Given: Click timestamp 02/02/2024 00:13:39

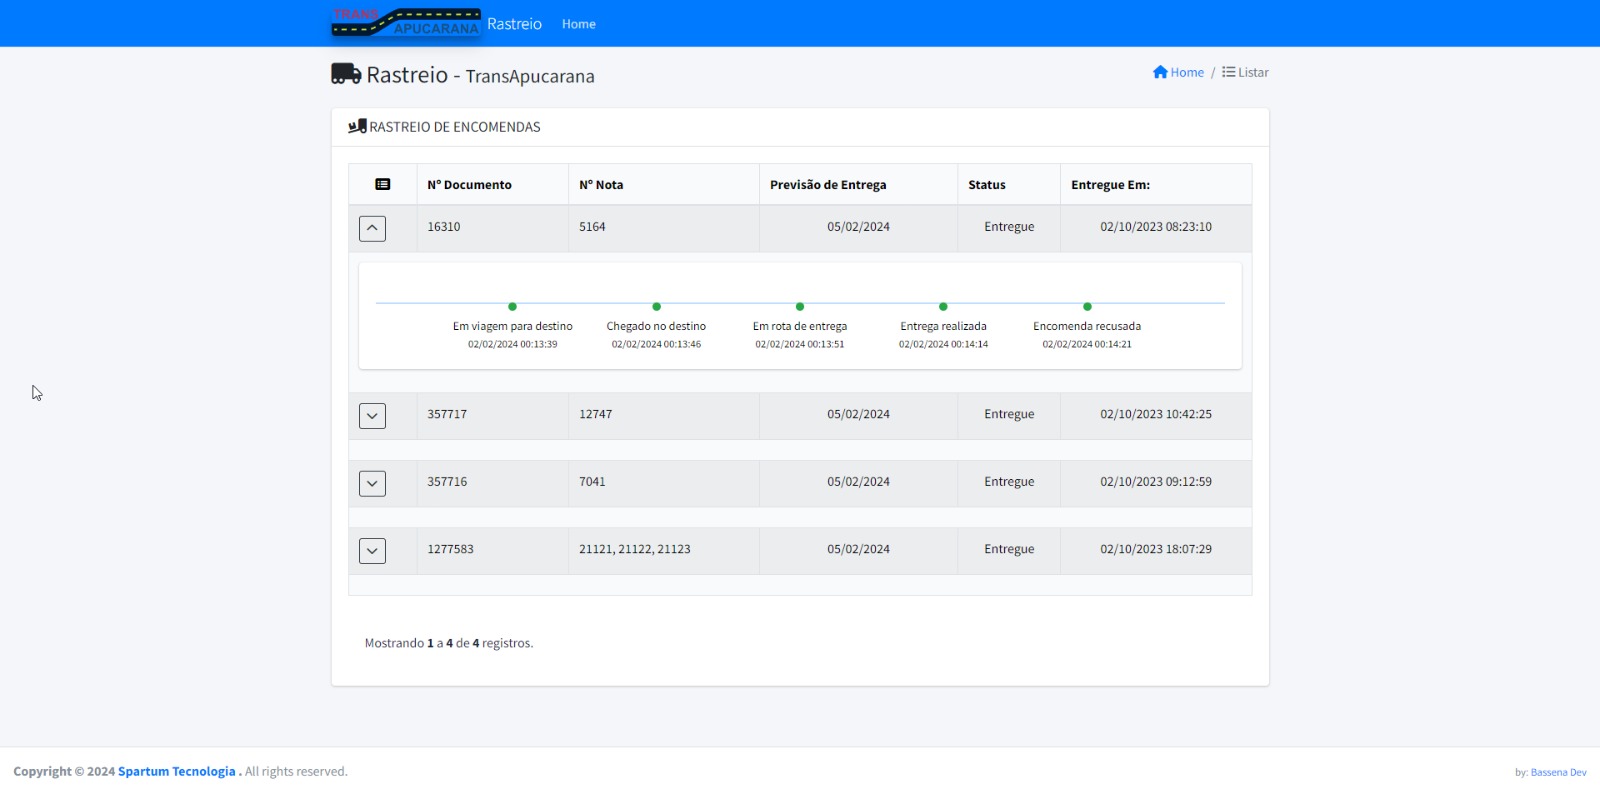Looking at the screenshot, I should [x=513, y=344].
